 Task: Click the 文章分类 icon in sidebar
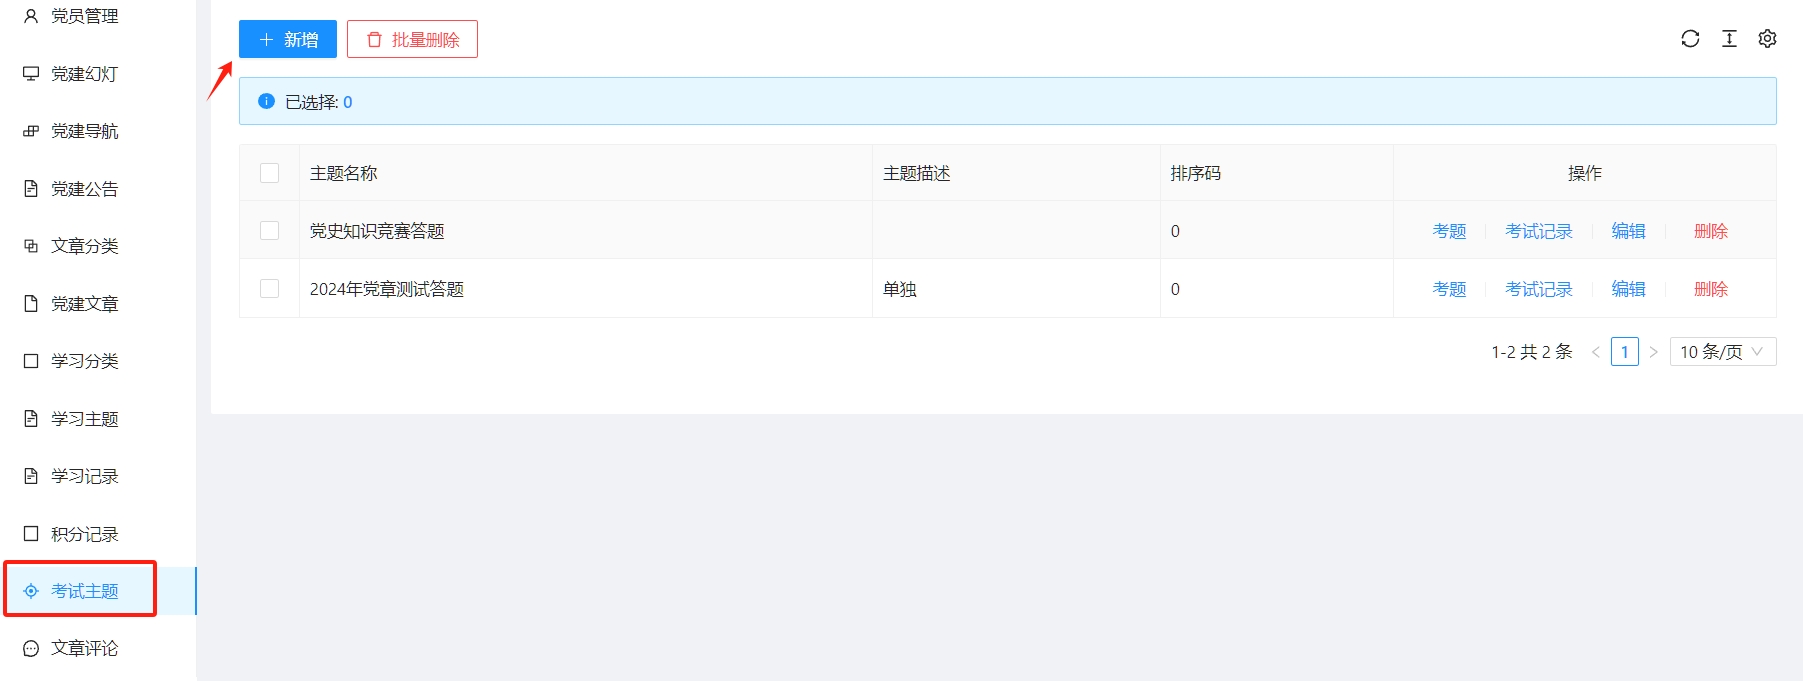[x=31, y=246]
